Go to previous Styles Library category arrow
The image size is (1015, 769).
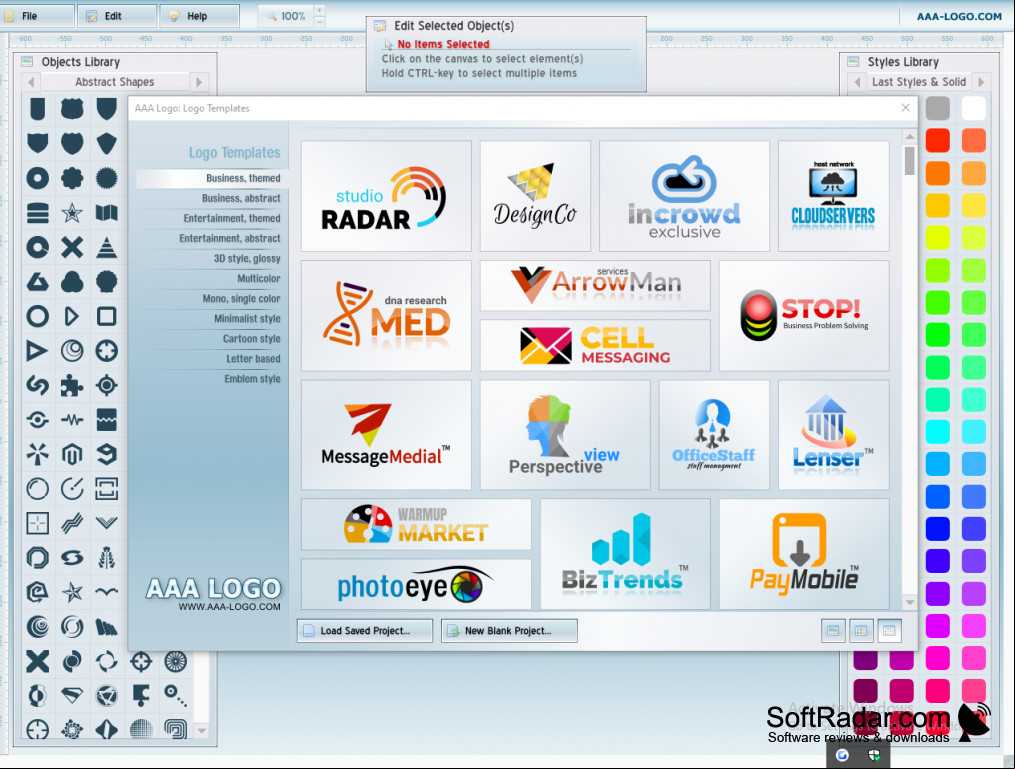(x=857, y=82)
